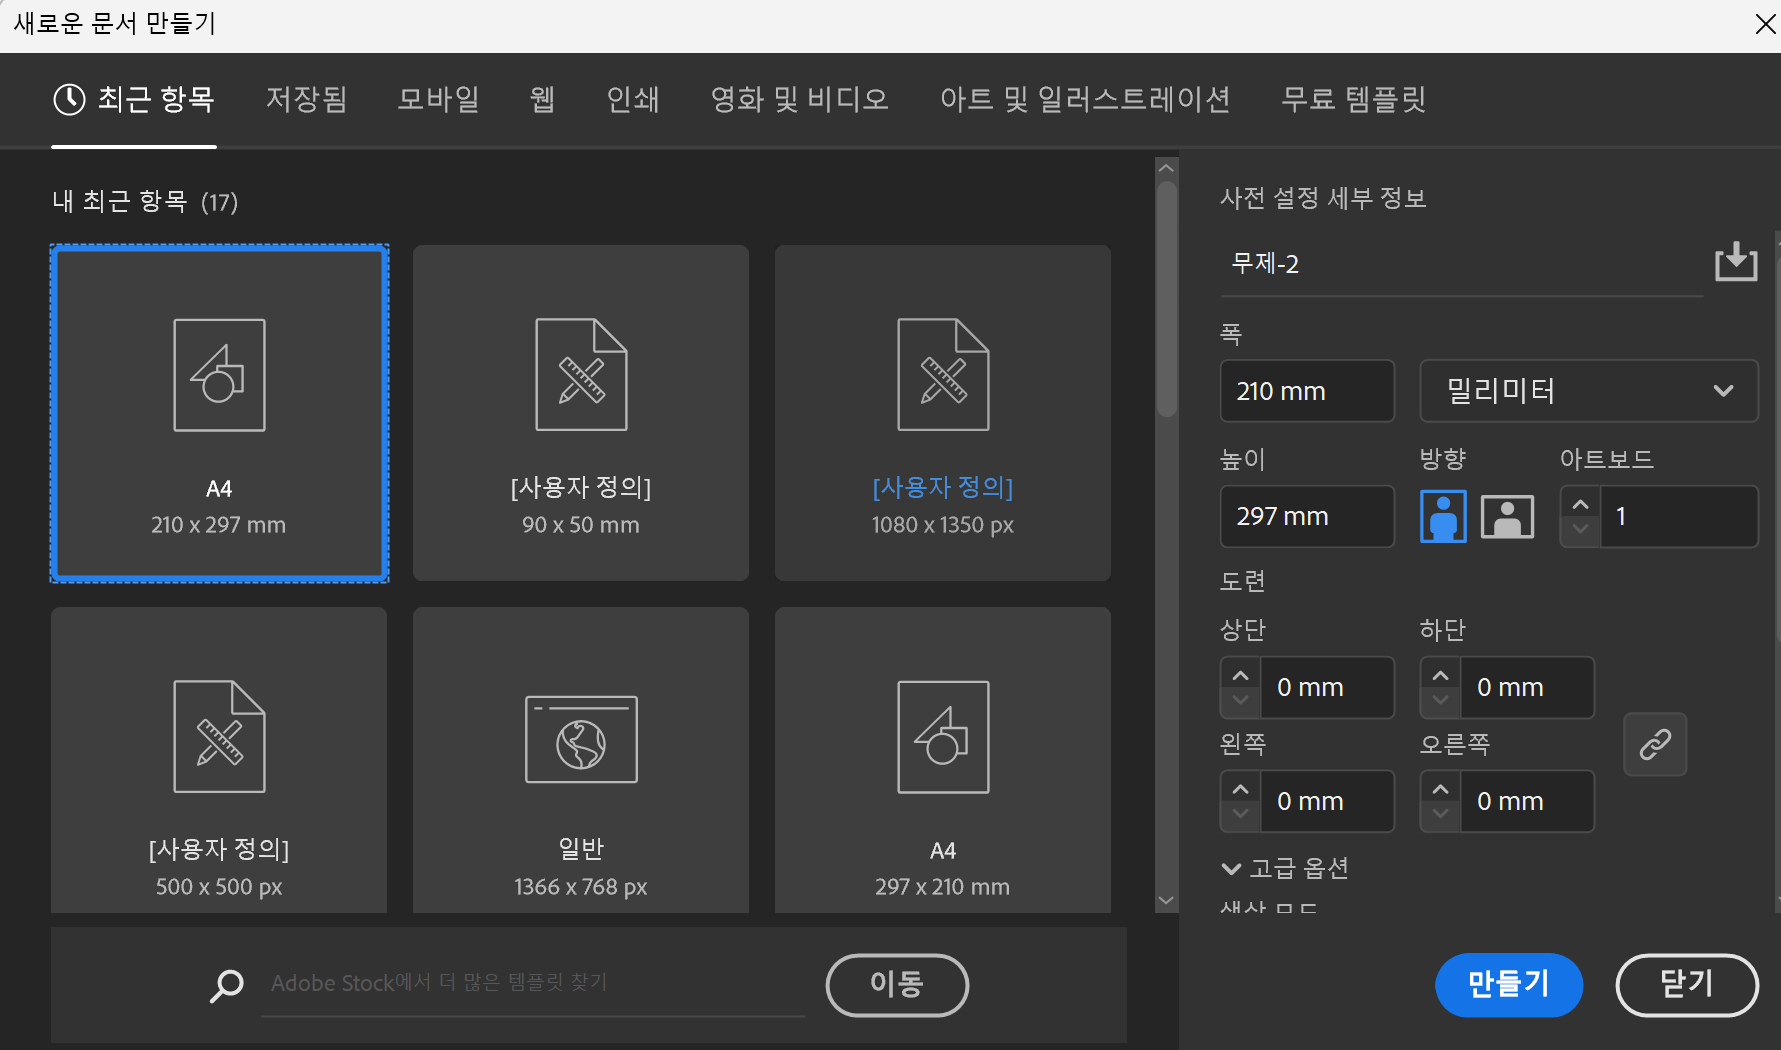Increase top bleed using its up arrow
This screenshot has width=1781, height=1050.
coord(1240,673)
